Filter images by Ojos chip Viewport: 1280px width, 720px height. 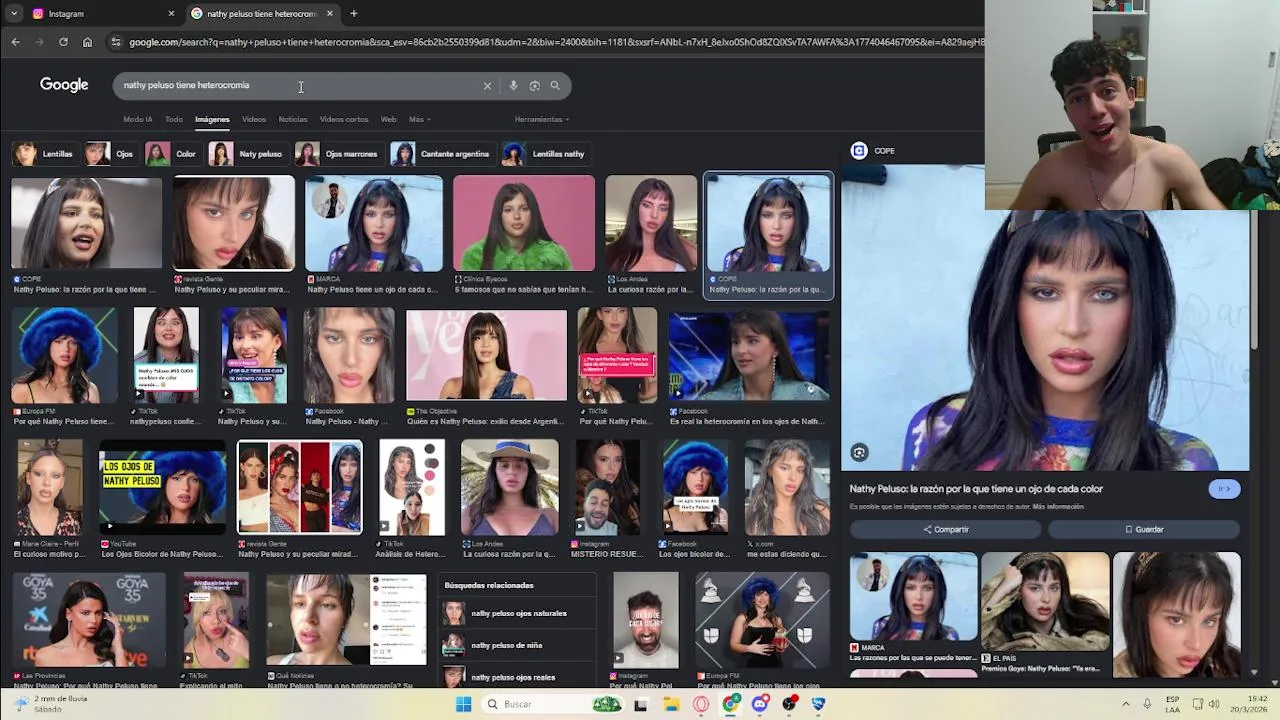pos(111,154)
